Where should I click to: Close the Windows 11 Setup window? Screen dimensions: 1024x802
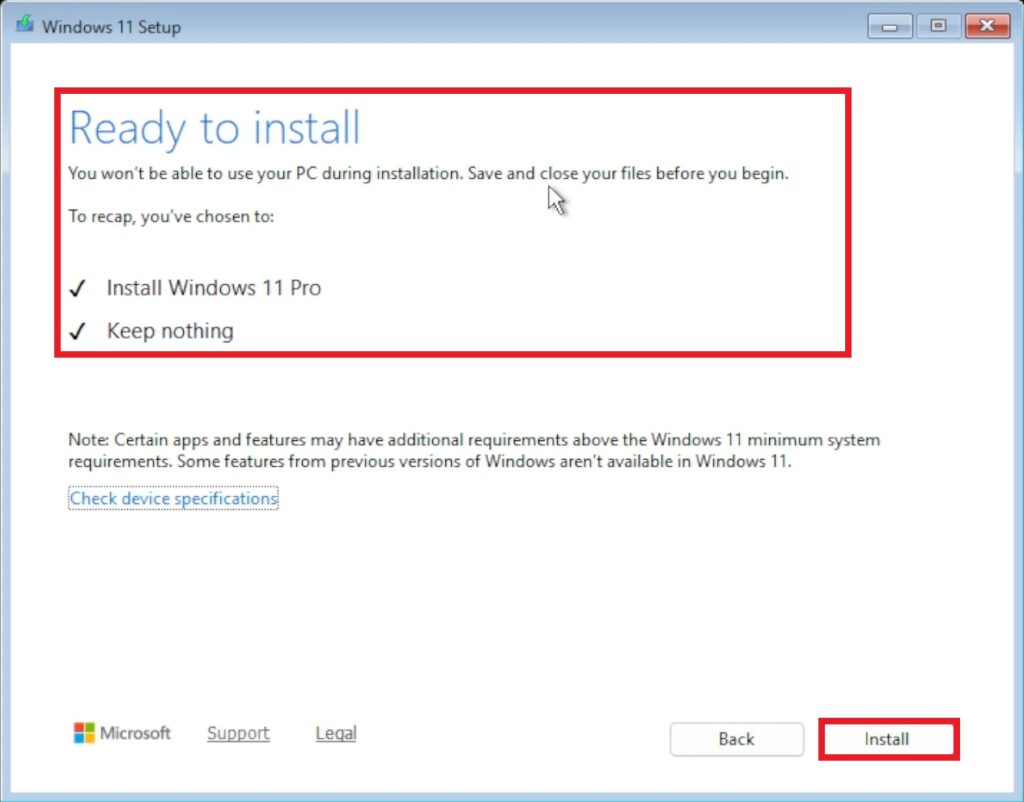point(987,26)
